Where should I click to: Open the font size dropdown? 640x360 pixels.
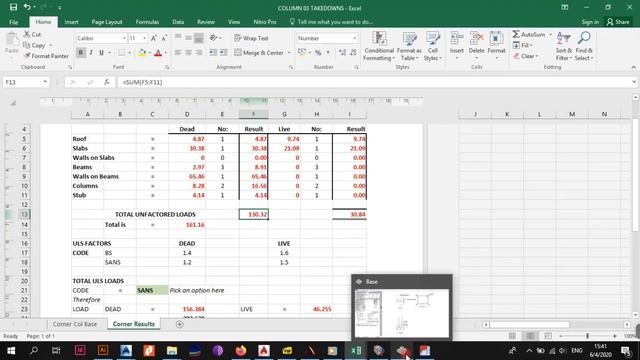[144, 38]
